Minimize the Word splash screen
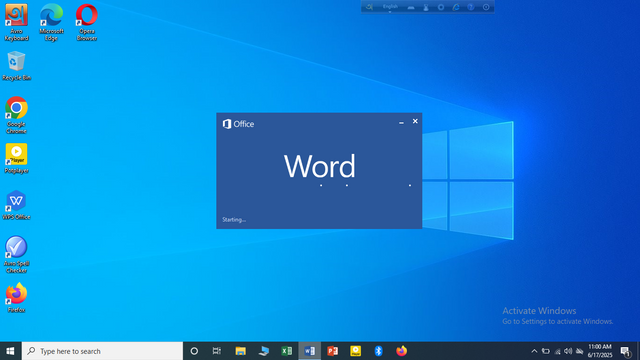640x360 pixels. (401, 122)
